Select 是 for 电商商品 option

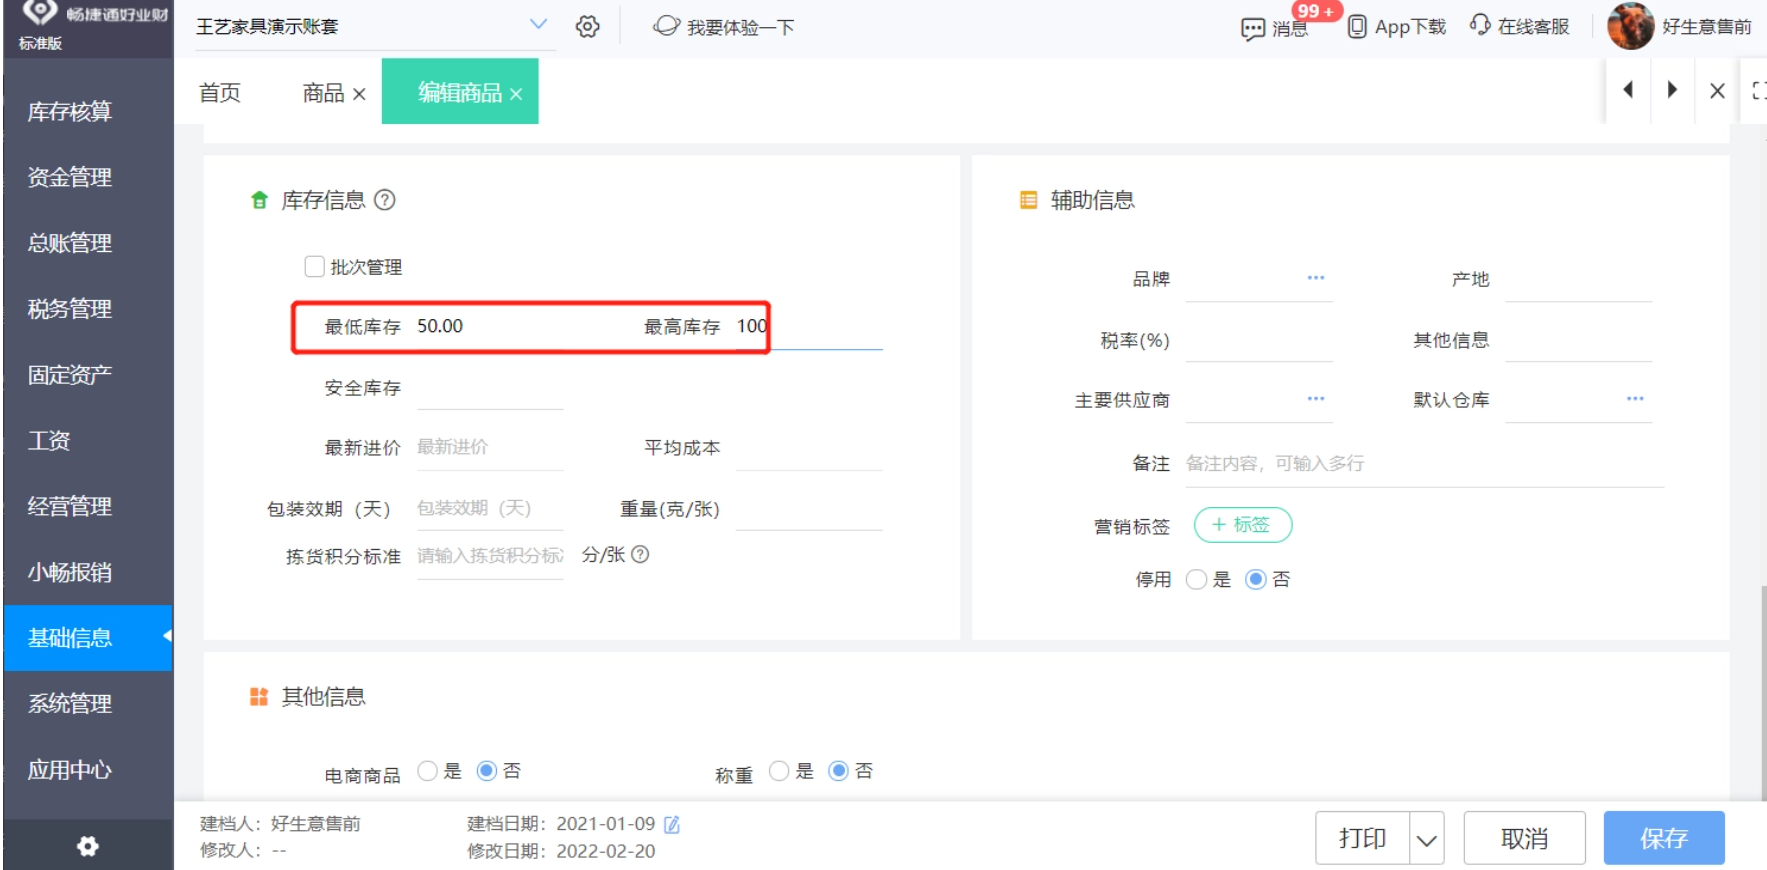[x=428, y=771]
